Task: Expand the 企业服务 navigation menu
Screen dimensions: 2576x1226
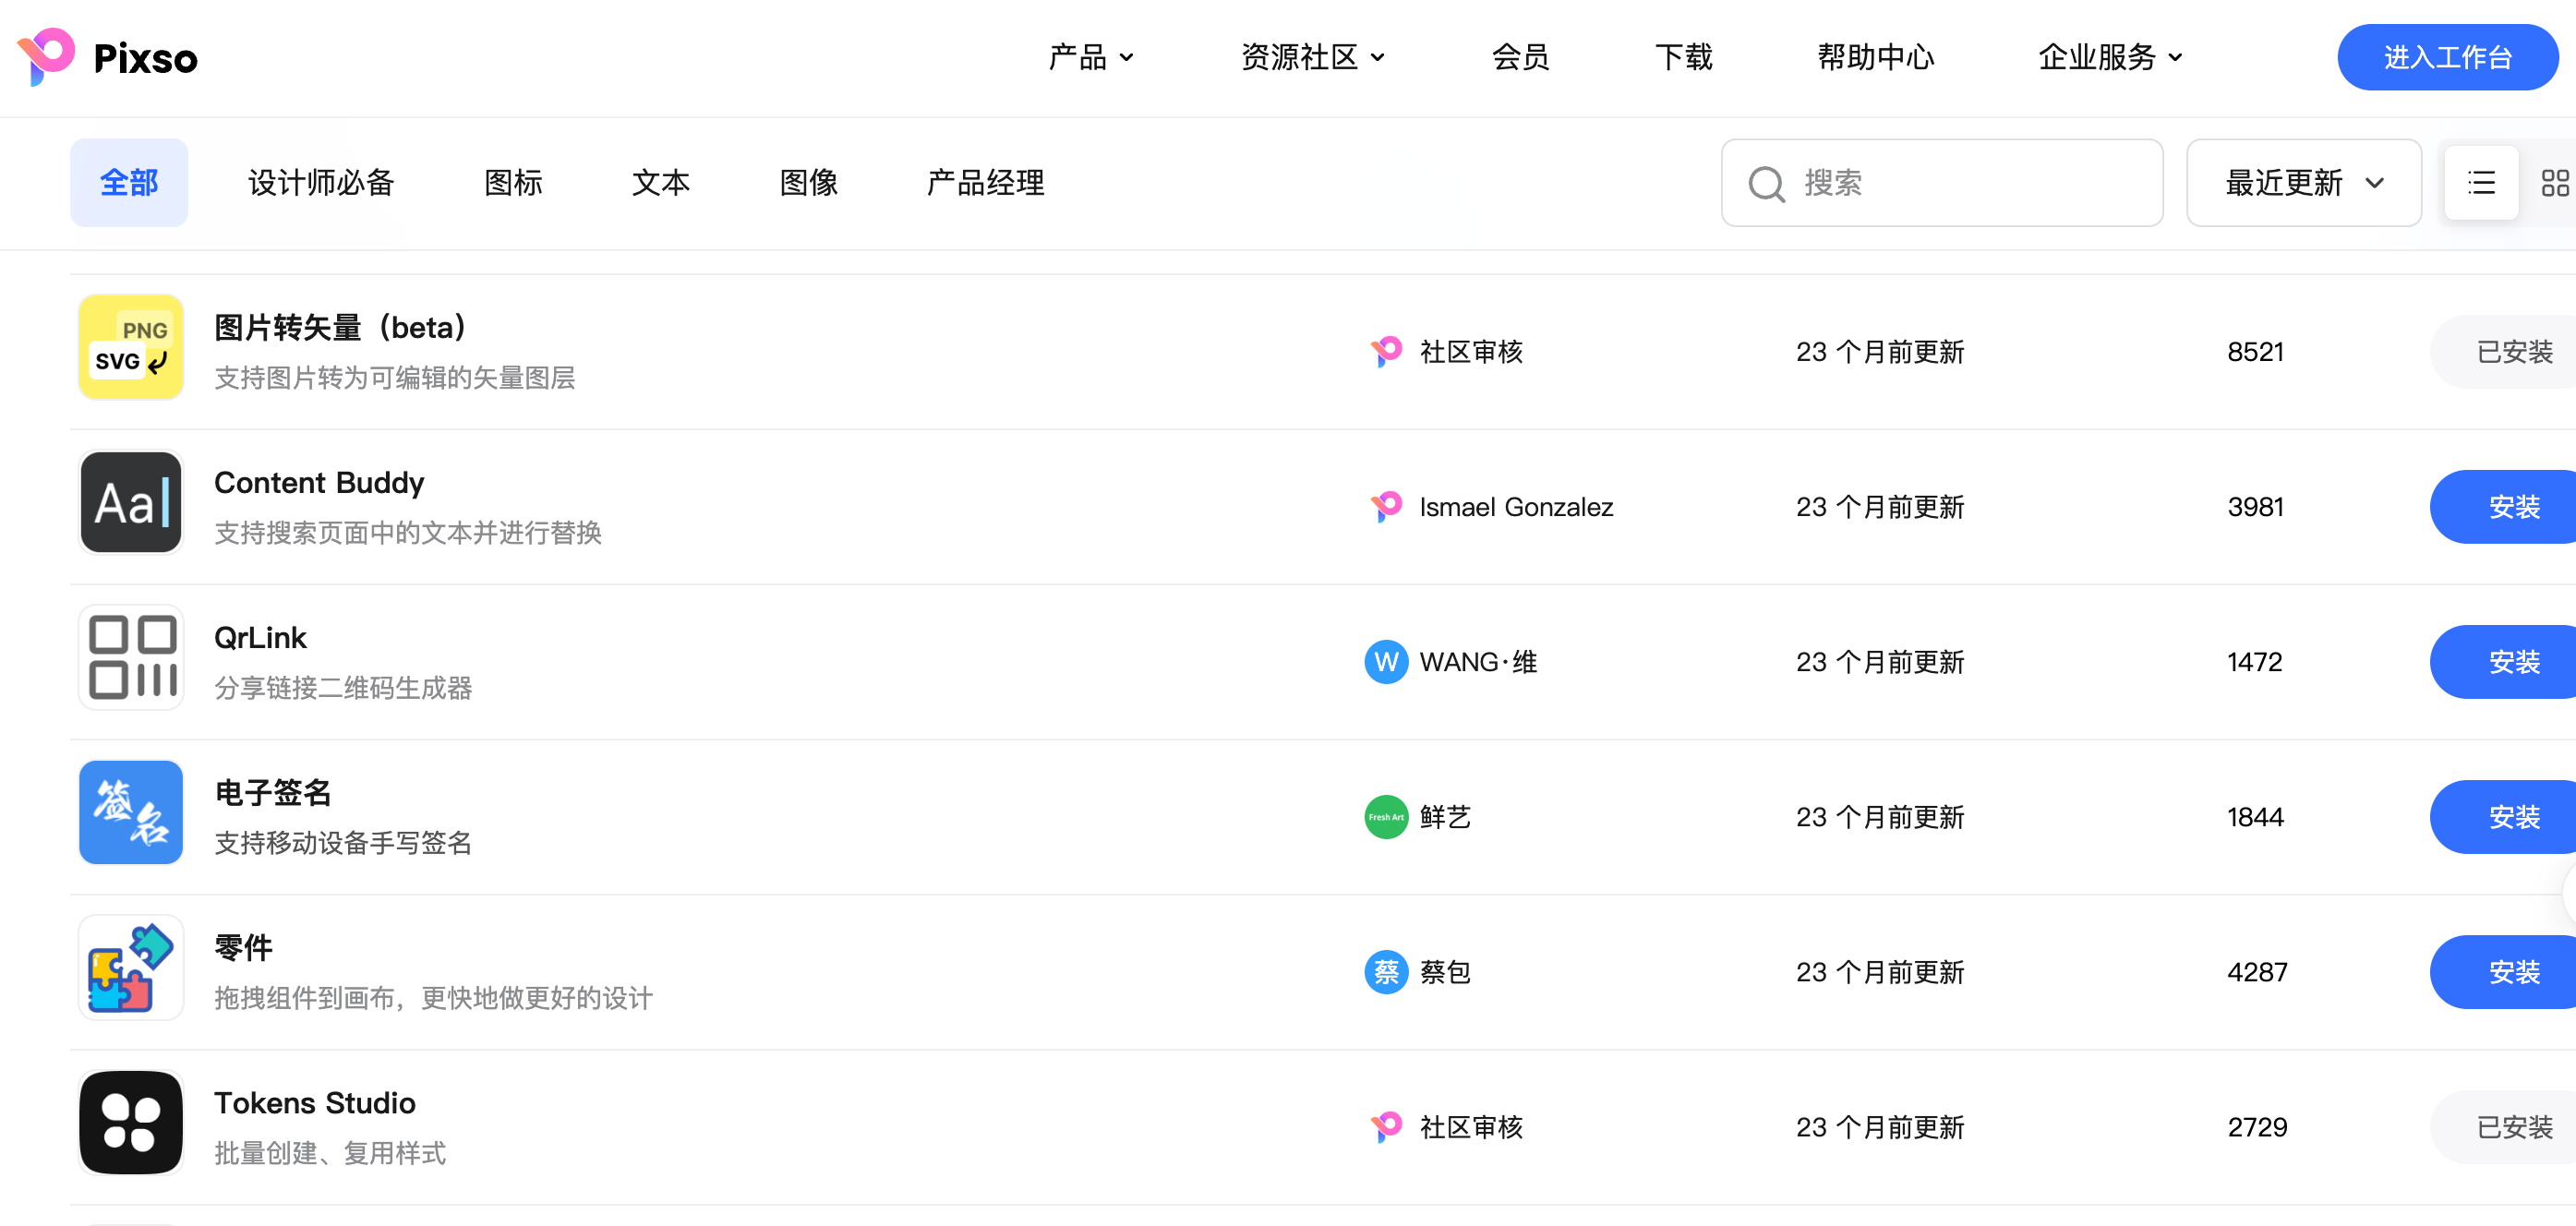Action: point(2110,57)
